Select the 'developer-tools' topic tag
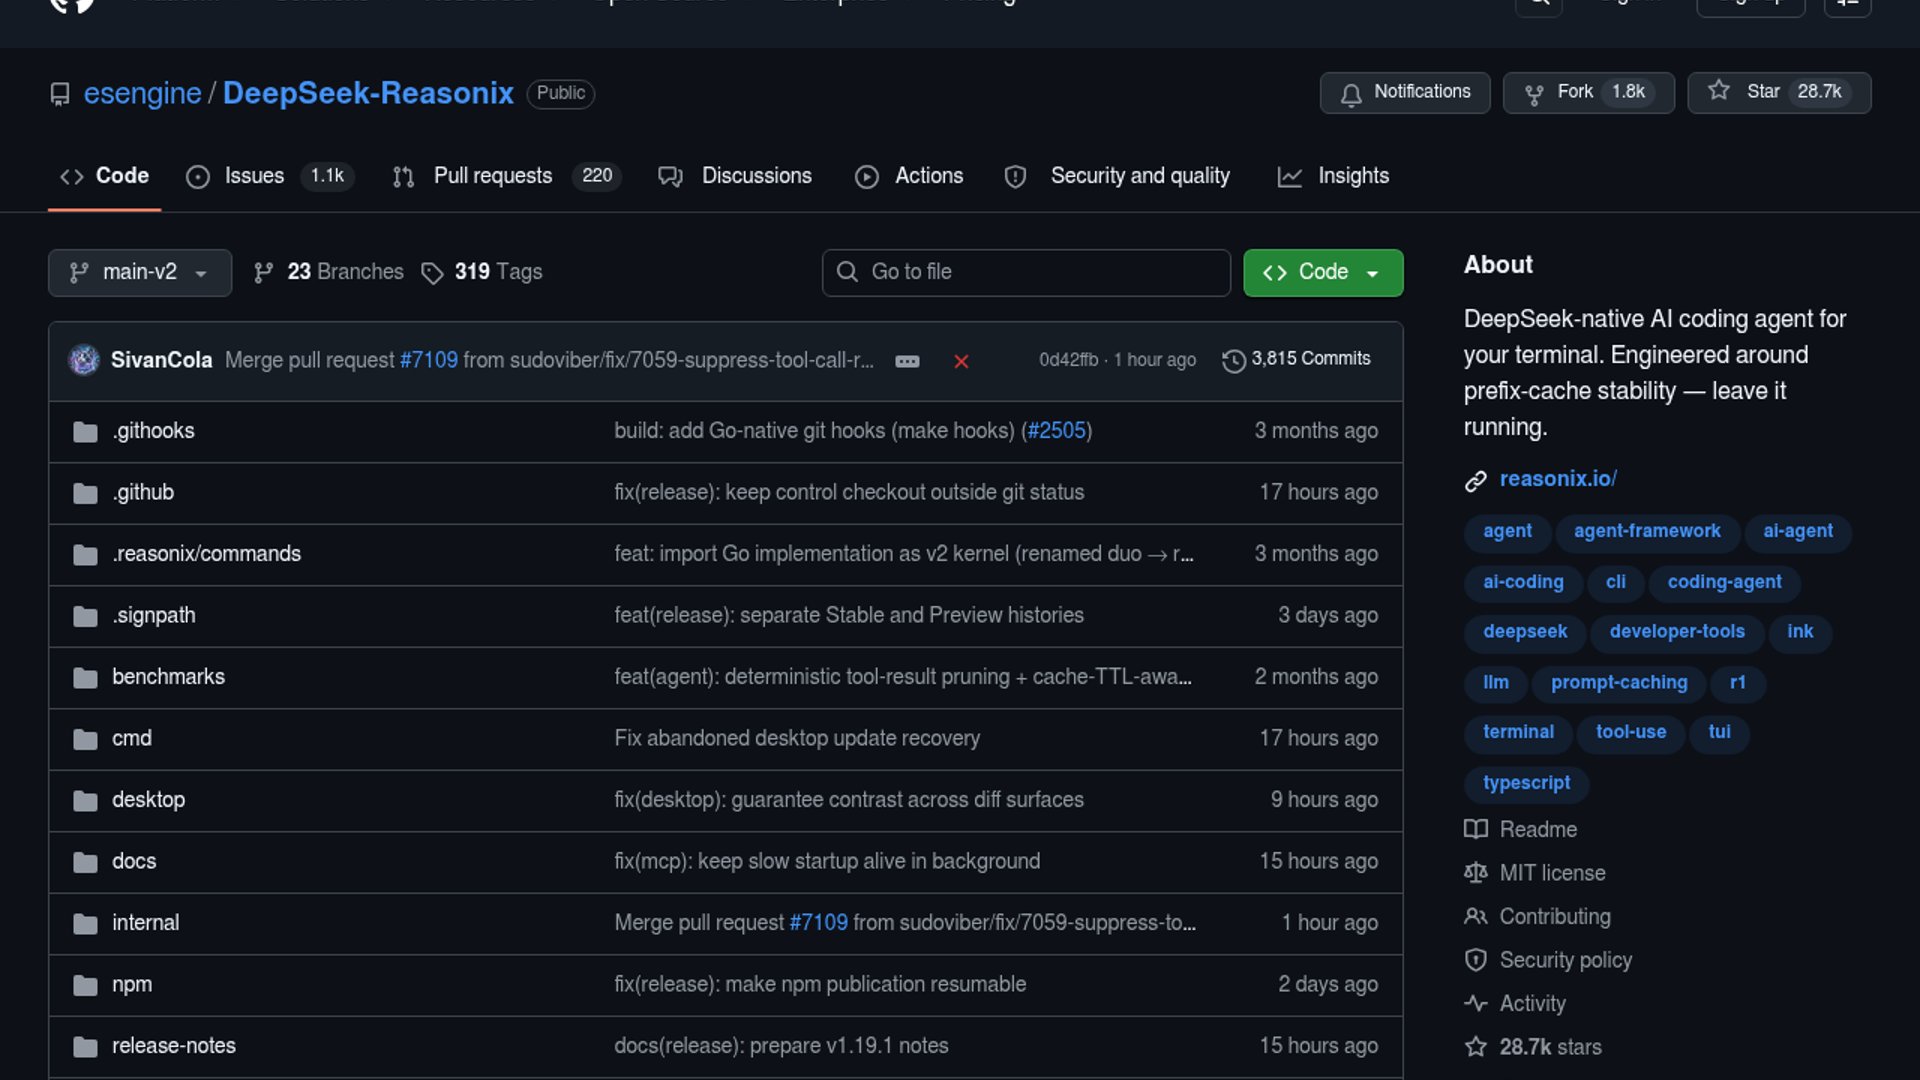The height and width of the screenshot is (1080, 1920). tap(1677, 632)
